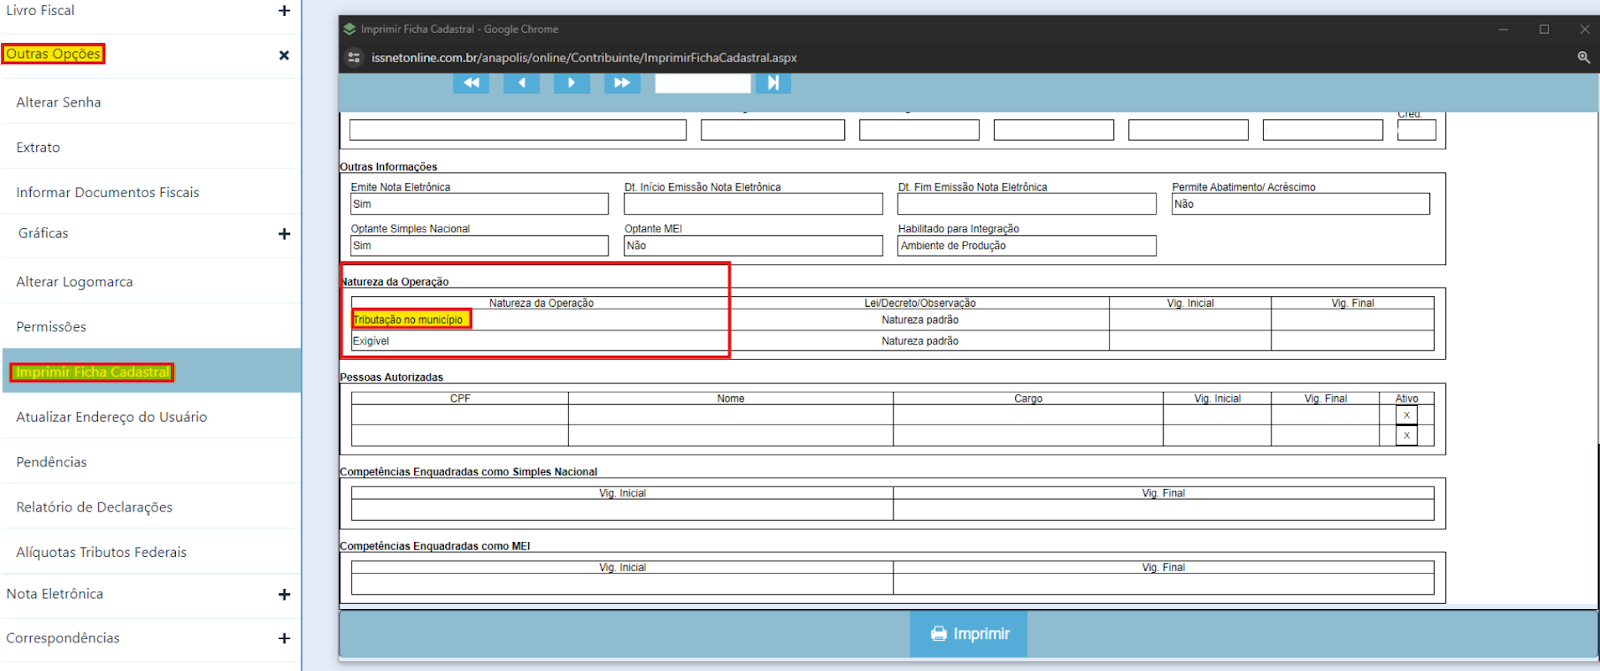Toggle second Ativo checkbox in Pessoas Autorizadas

point(1406,435)
